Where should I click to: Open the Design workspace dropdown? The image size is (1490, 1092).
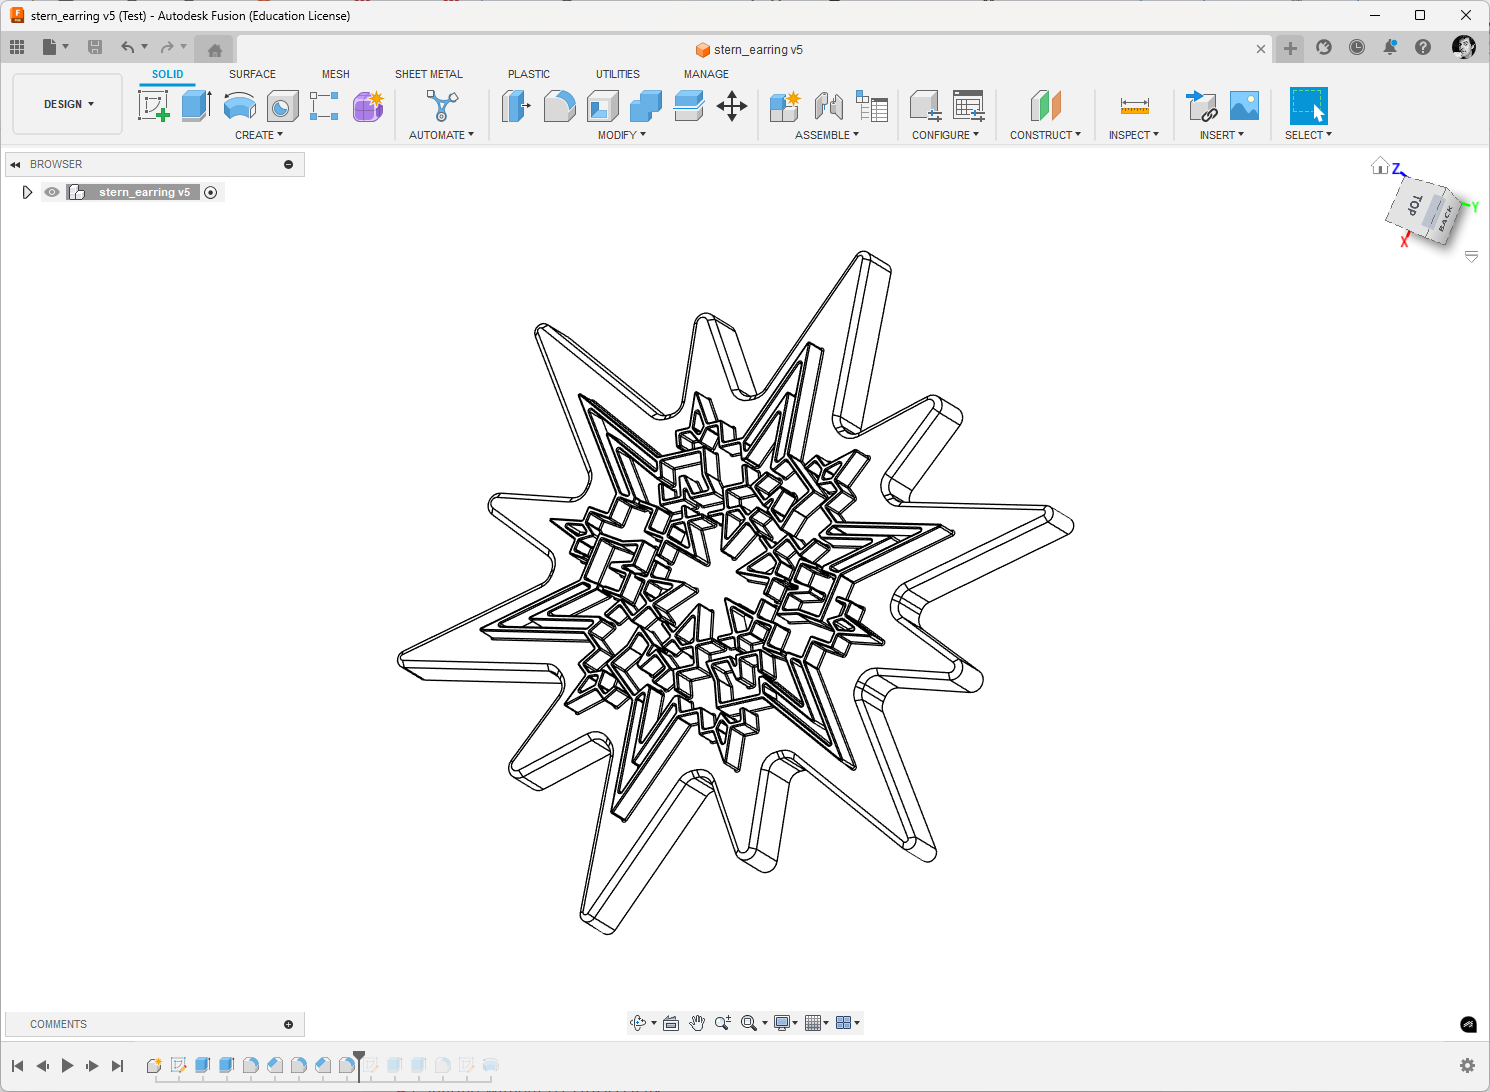click(68, 104)
